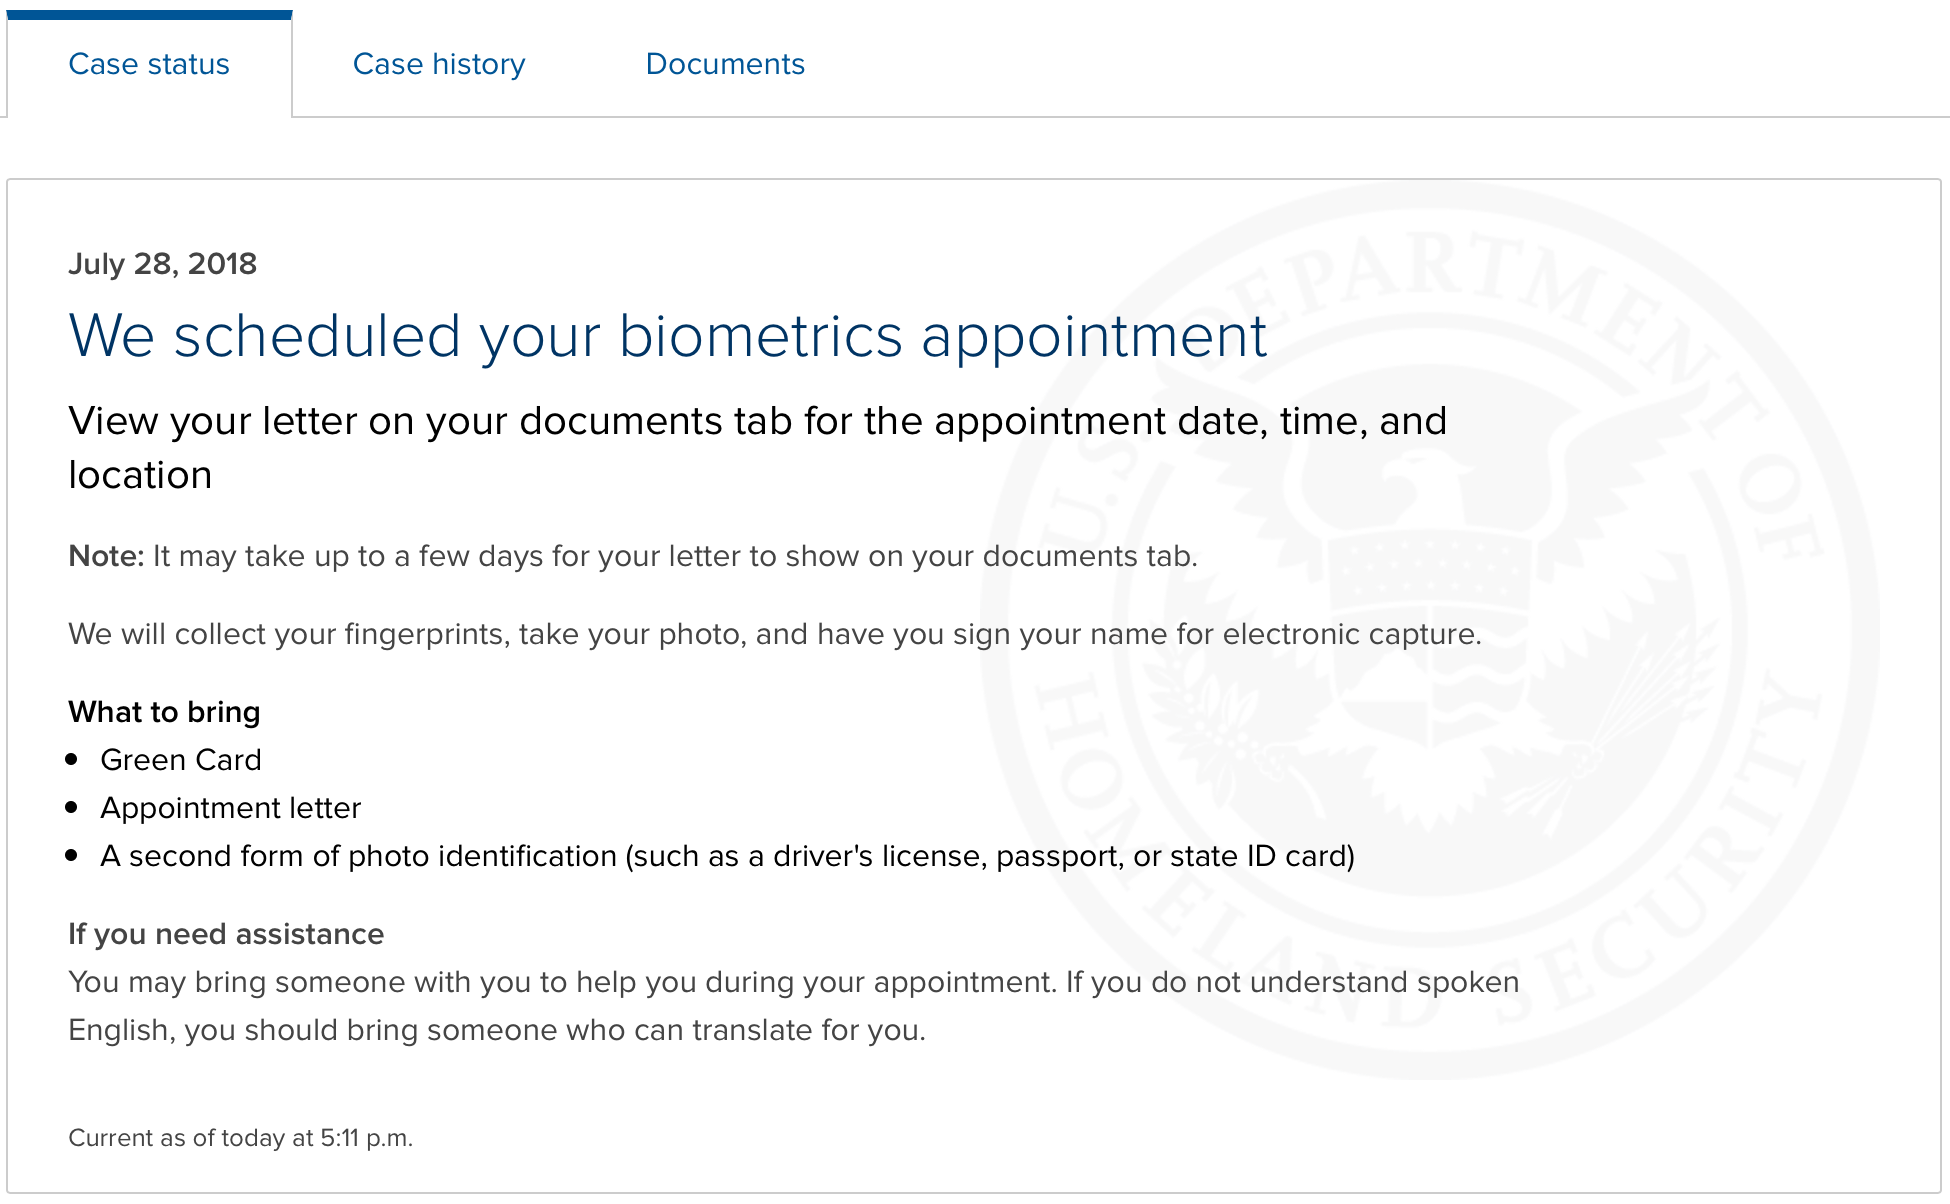Screen dimensions: 1950x1204
Task: Click the biometrics appointment scheduled heading
Action: (x=668, y=336)
